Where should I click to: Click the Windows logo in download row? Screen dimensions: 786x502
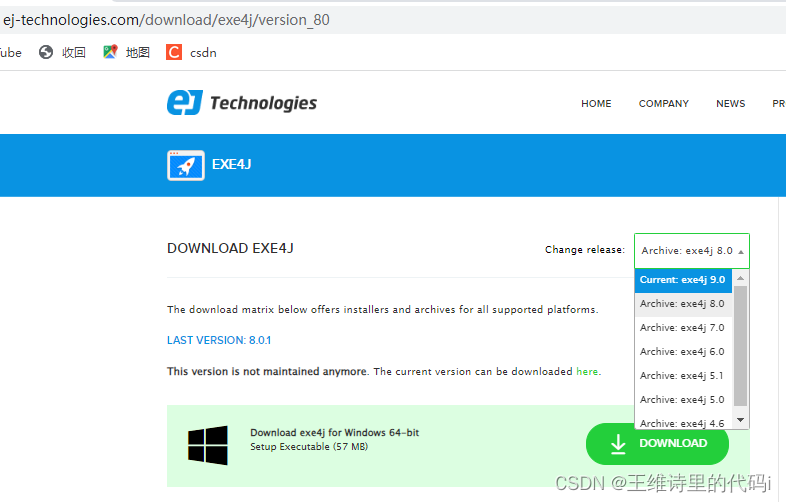coord(208,445)
